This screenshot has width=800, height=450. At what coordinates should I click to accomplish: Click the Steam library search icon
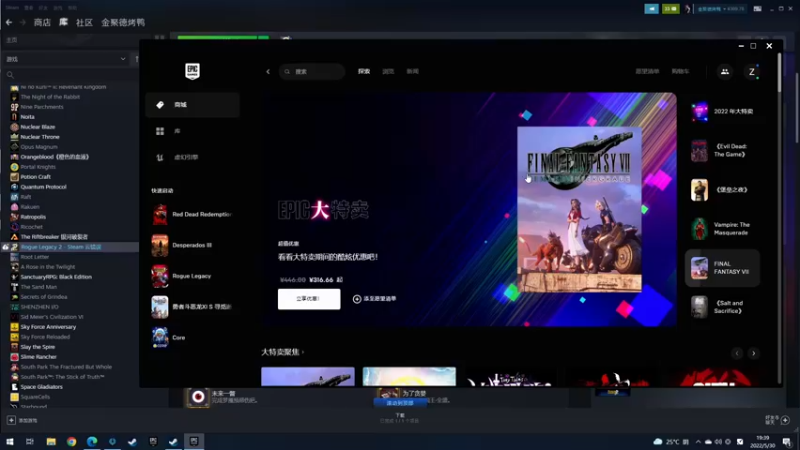(10, 75)
